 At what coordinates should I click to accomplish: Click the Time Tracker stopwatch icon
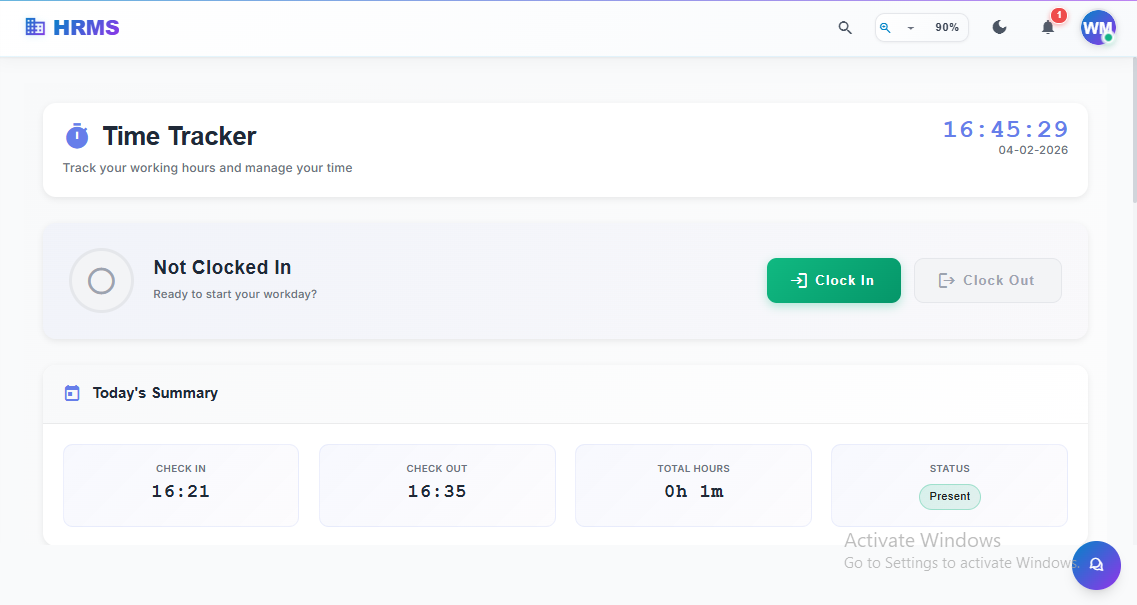[x=77, y=136]
